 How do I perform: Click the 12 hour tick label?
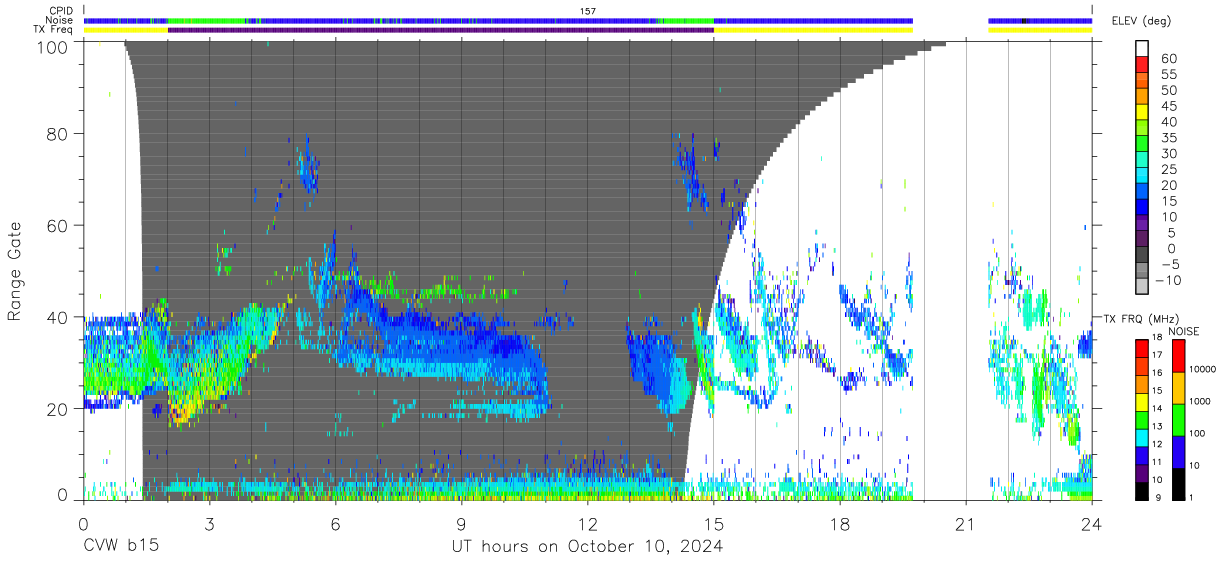tap(588, 523)
